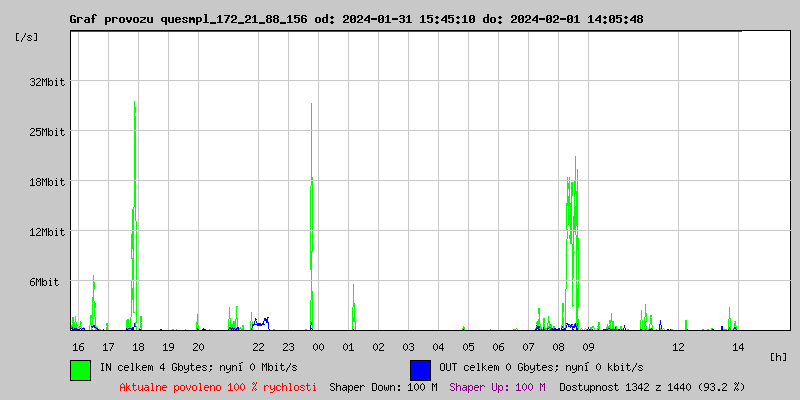Select hour 14 on the time axis
800x400 pixels.
click(x=738, y=347)
